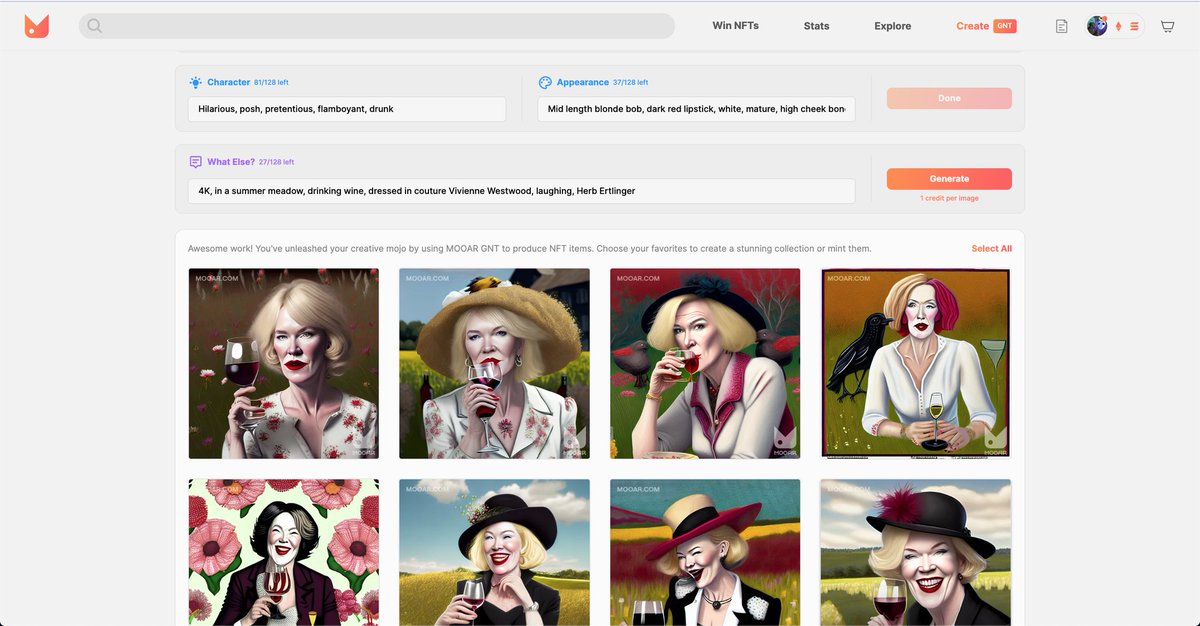Select image of woman in floral blouse
1200x626 pixels.
point(284,363)
